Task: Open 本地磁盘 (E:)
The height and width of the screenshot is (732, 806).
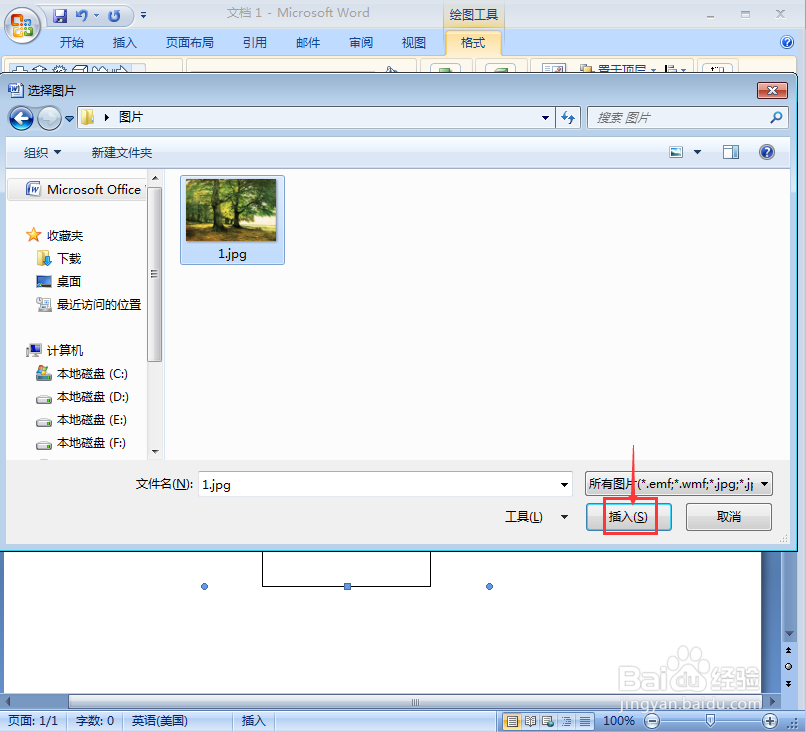Action: coord(82,420)
